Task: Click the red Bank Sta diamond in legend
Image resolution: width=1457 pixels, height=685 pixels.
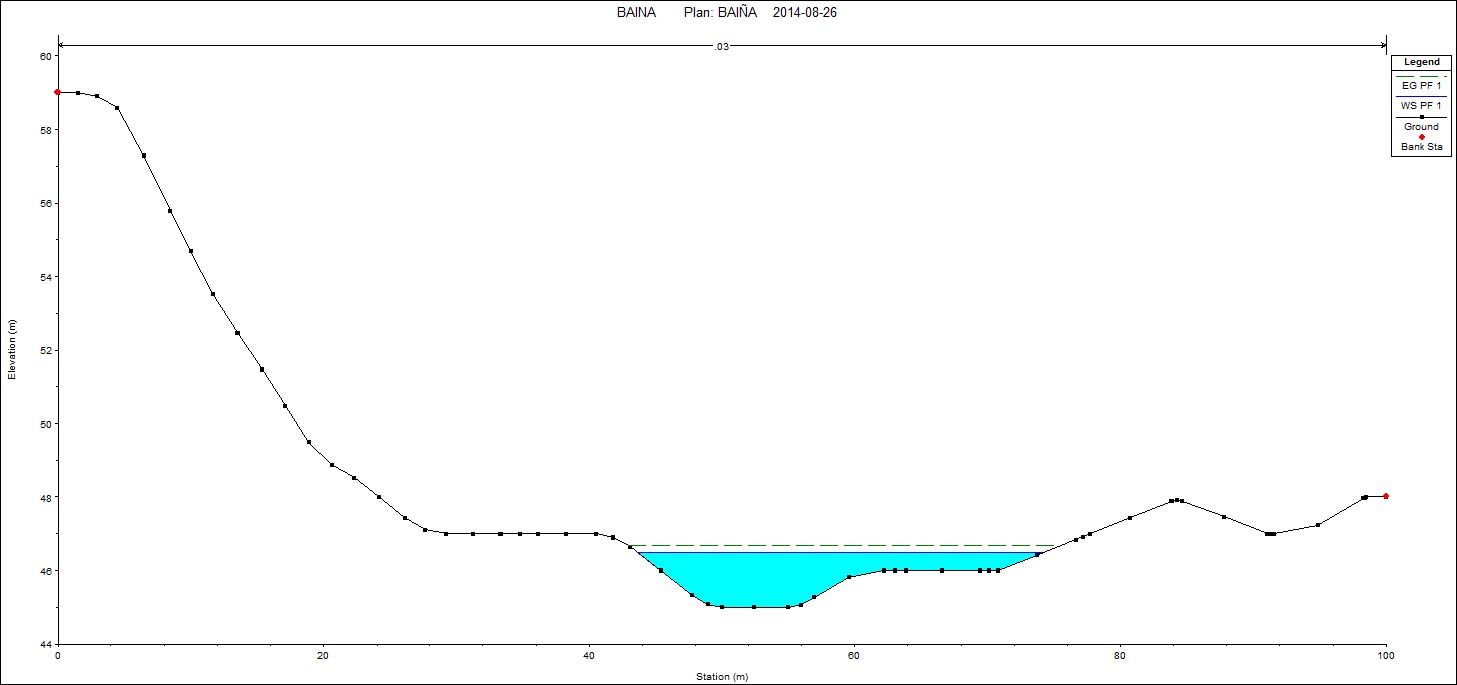Action: coord(1421,137)
